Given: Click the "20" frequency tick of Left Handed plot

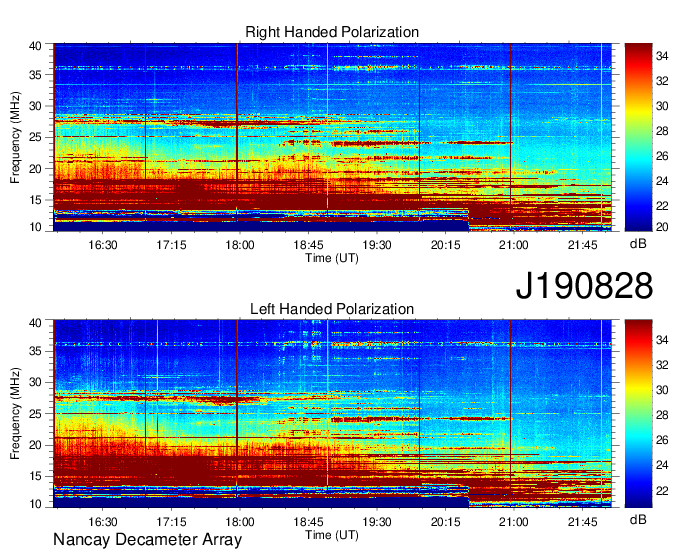Looking at the screenshot, I should [35, 445].
